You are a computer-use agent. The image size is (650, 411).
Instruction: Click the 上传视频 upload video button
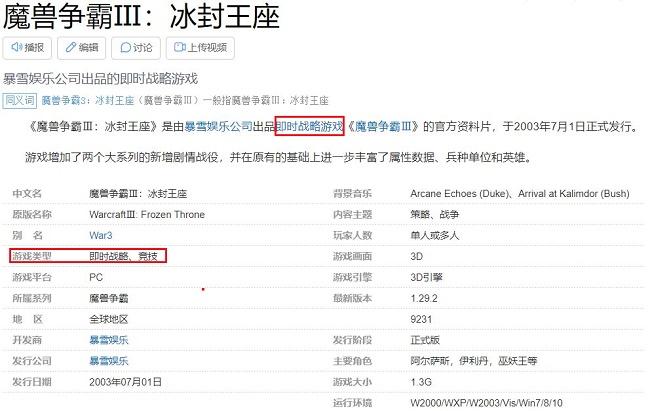pos(200,48)
